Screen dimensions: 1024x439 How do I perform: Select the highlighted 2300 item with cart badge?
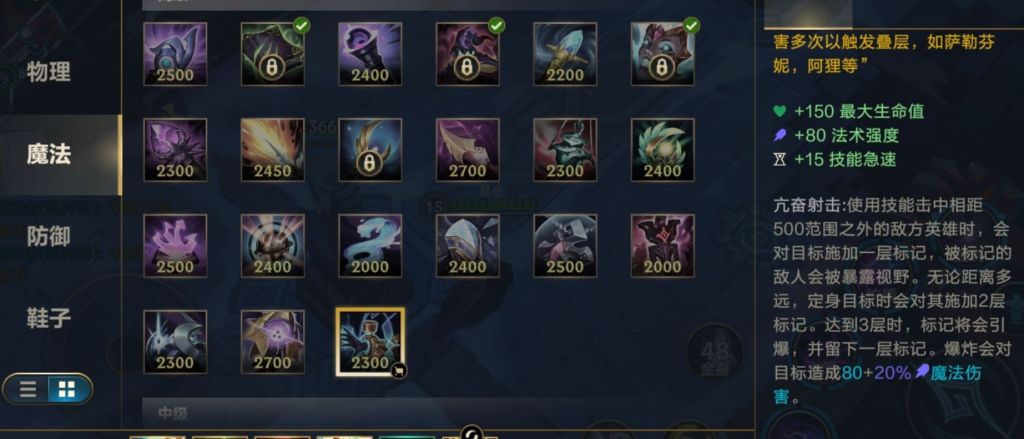pos(370,342)
